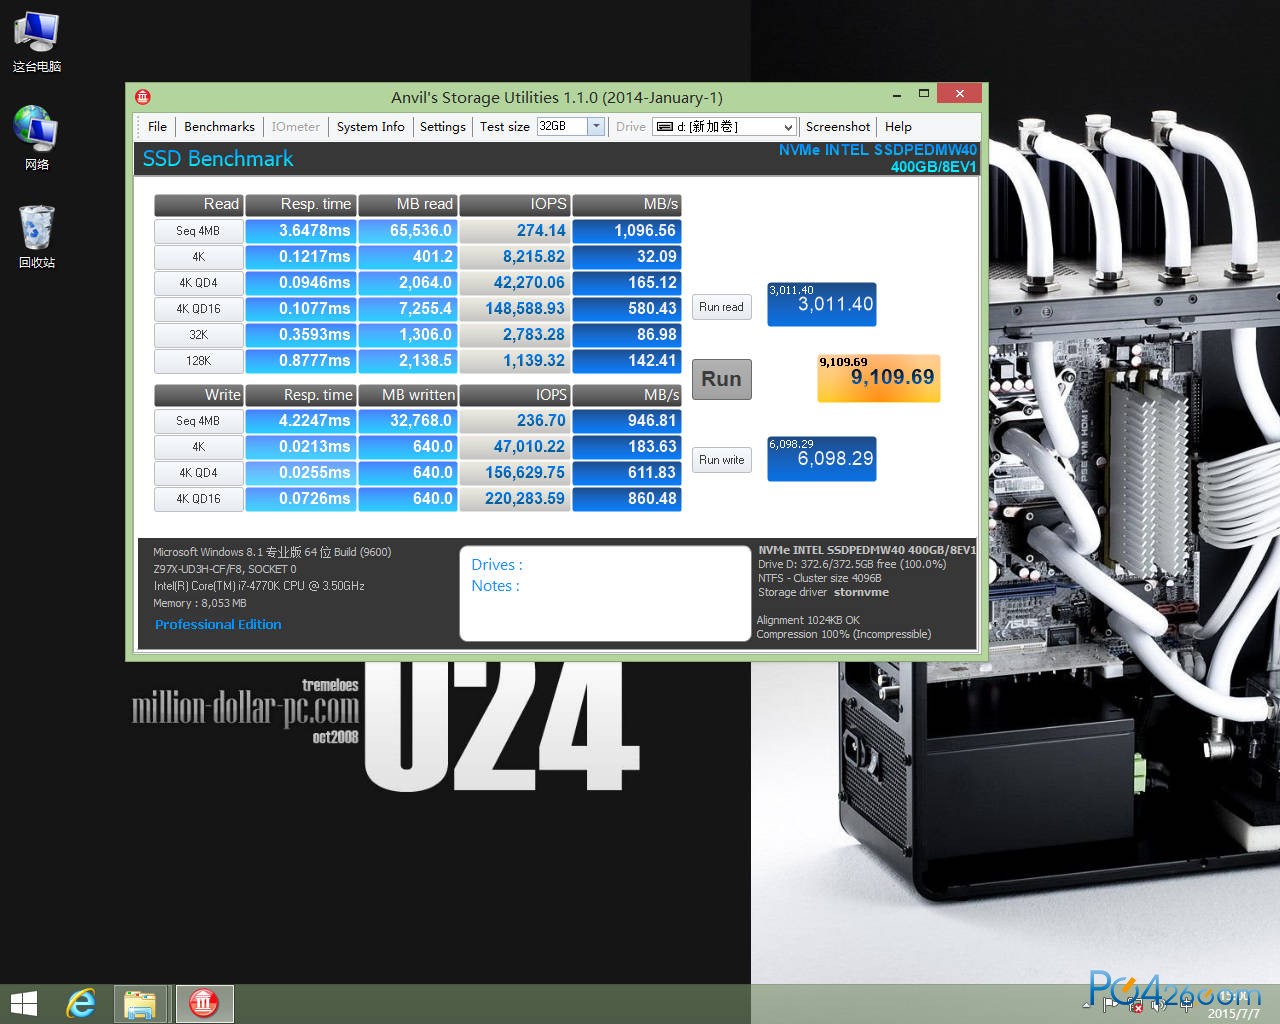Click the Memory : 8,053 MB text

[x=199, y=603]
